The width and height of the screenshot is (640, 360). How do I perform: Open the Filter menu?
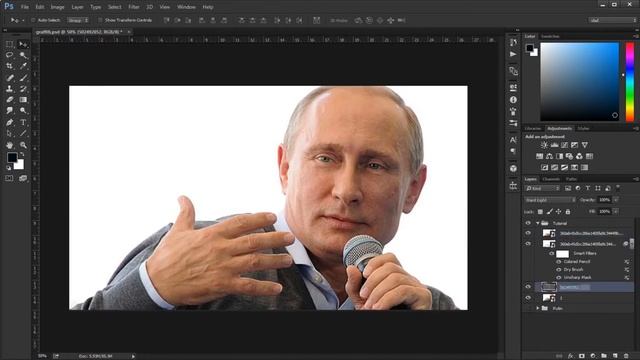point(133,7)
